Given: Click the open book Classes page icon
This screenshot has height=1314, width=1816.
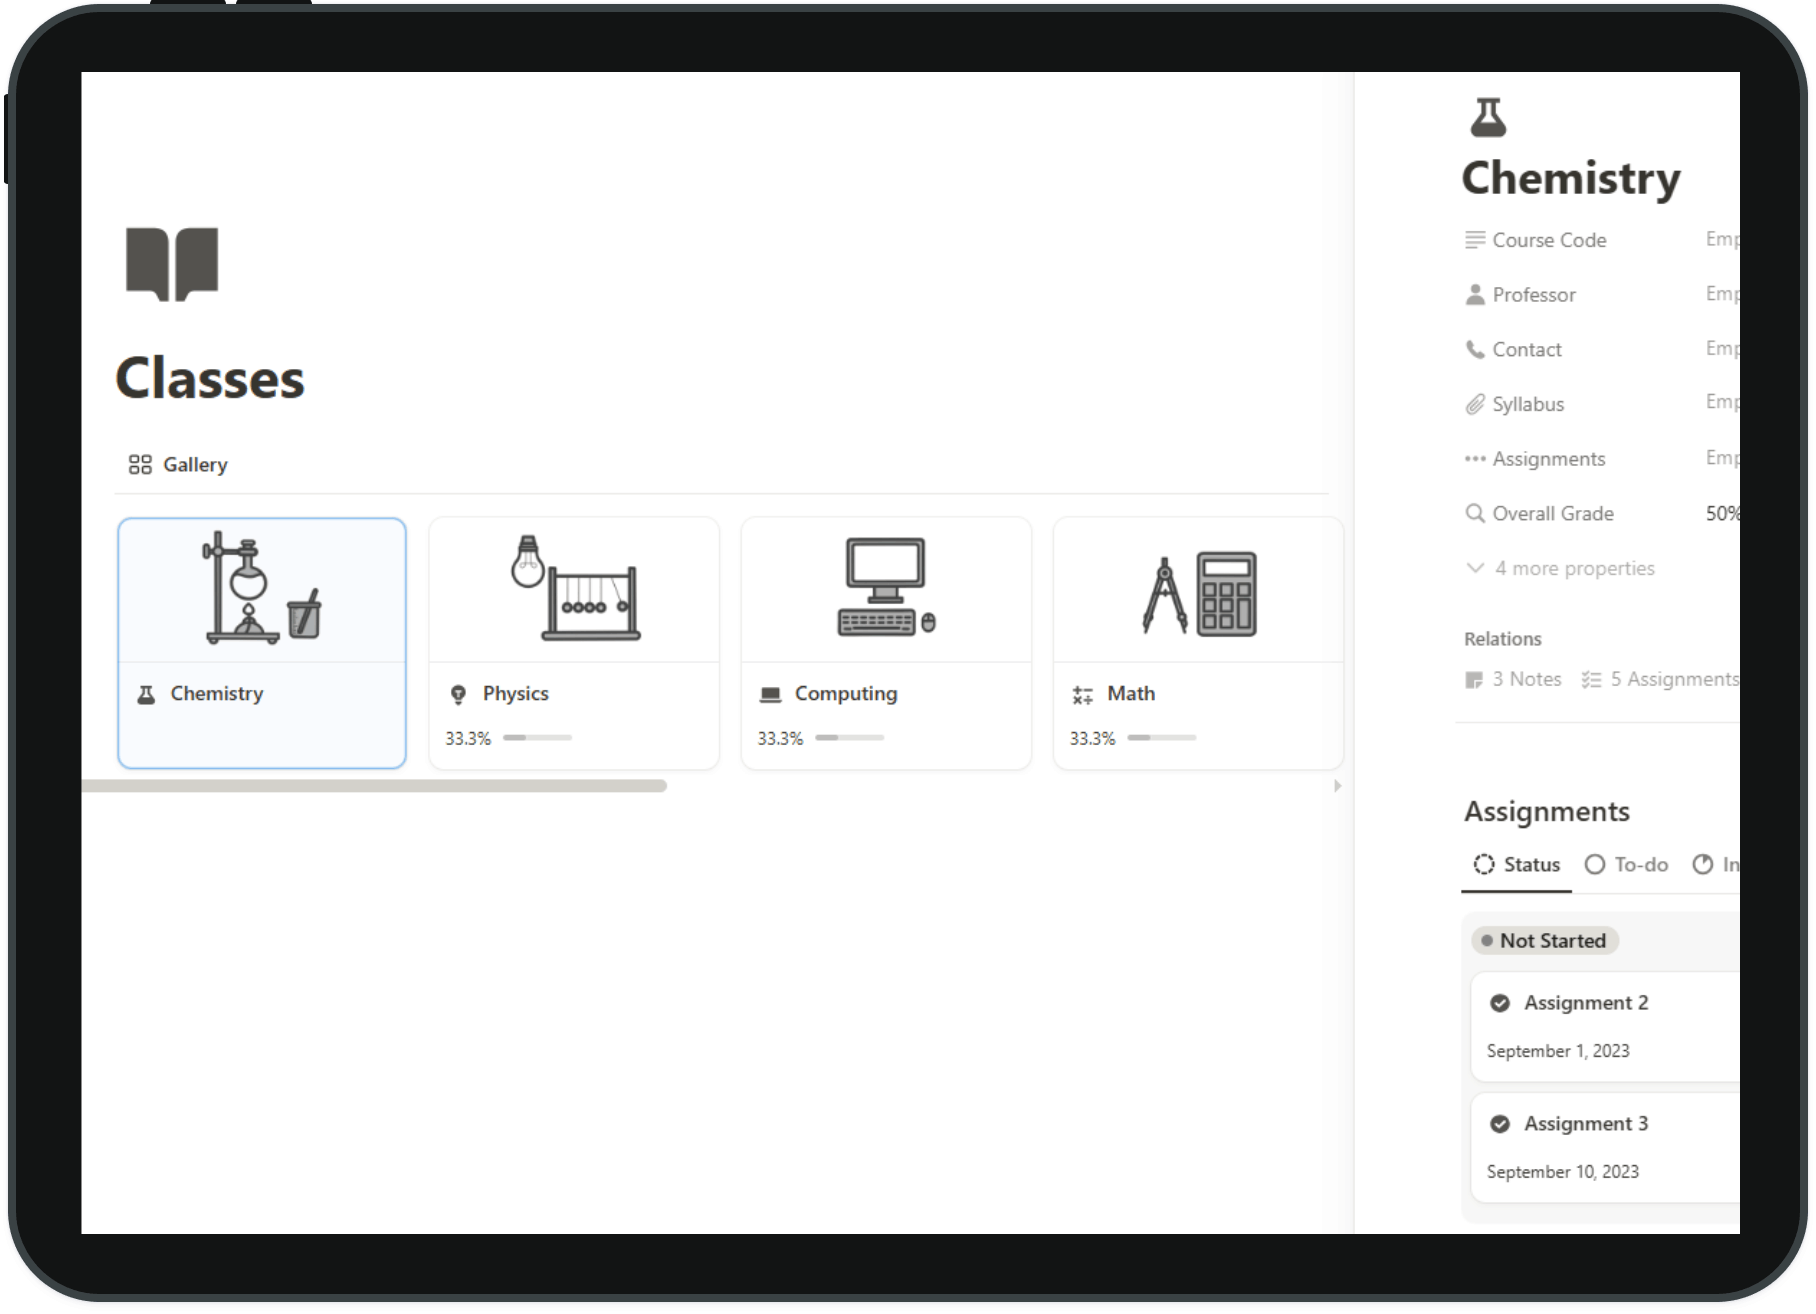Looking at the screenshot, I should point(172,264).
